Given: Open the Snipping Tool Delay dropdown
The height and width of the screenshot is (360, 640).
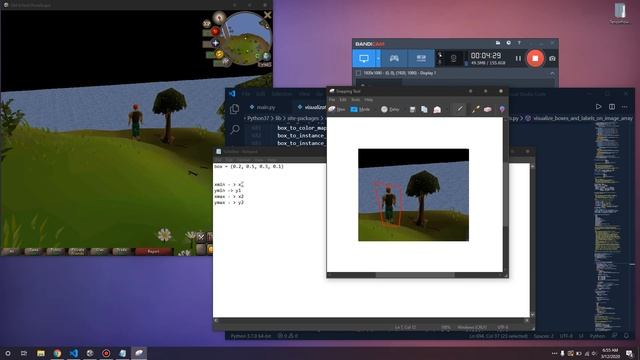Looking at the screenshot, I should coord(390,109).
